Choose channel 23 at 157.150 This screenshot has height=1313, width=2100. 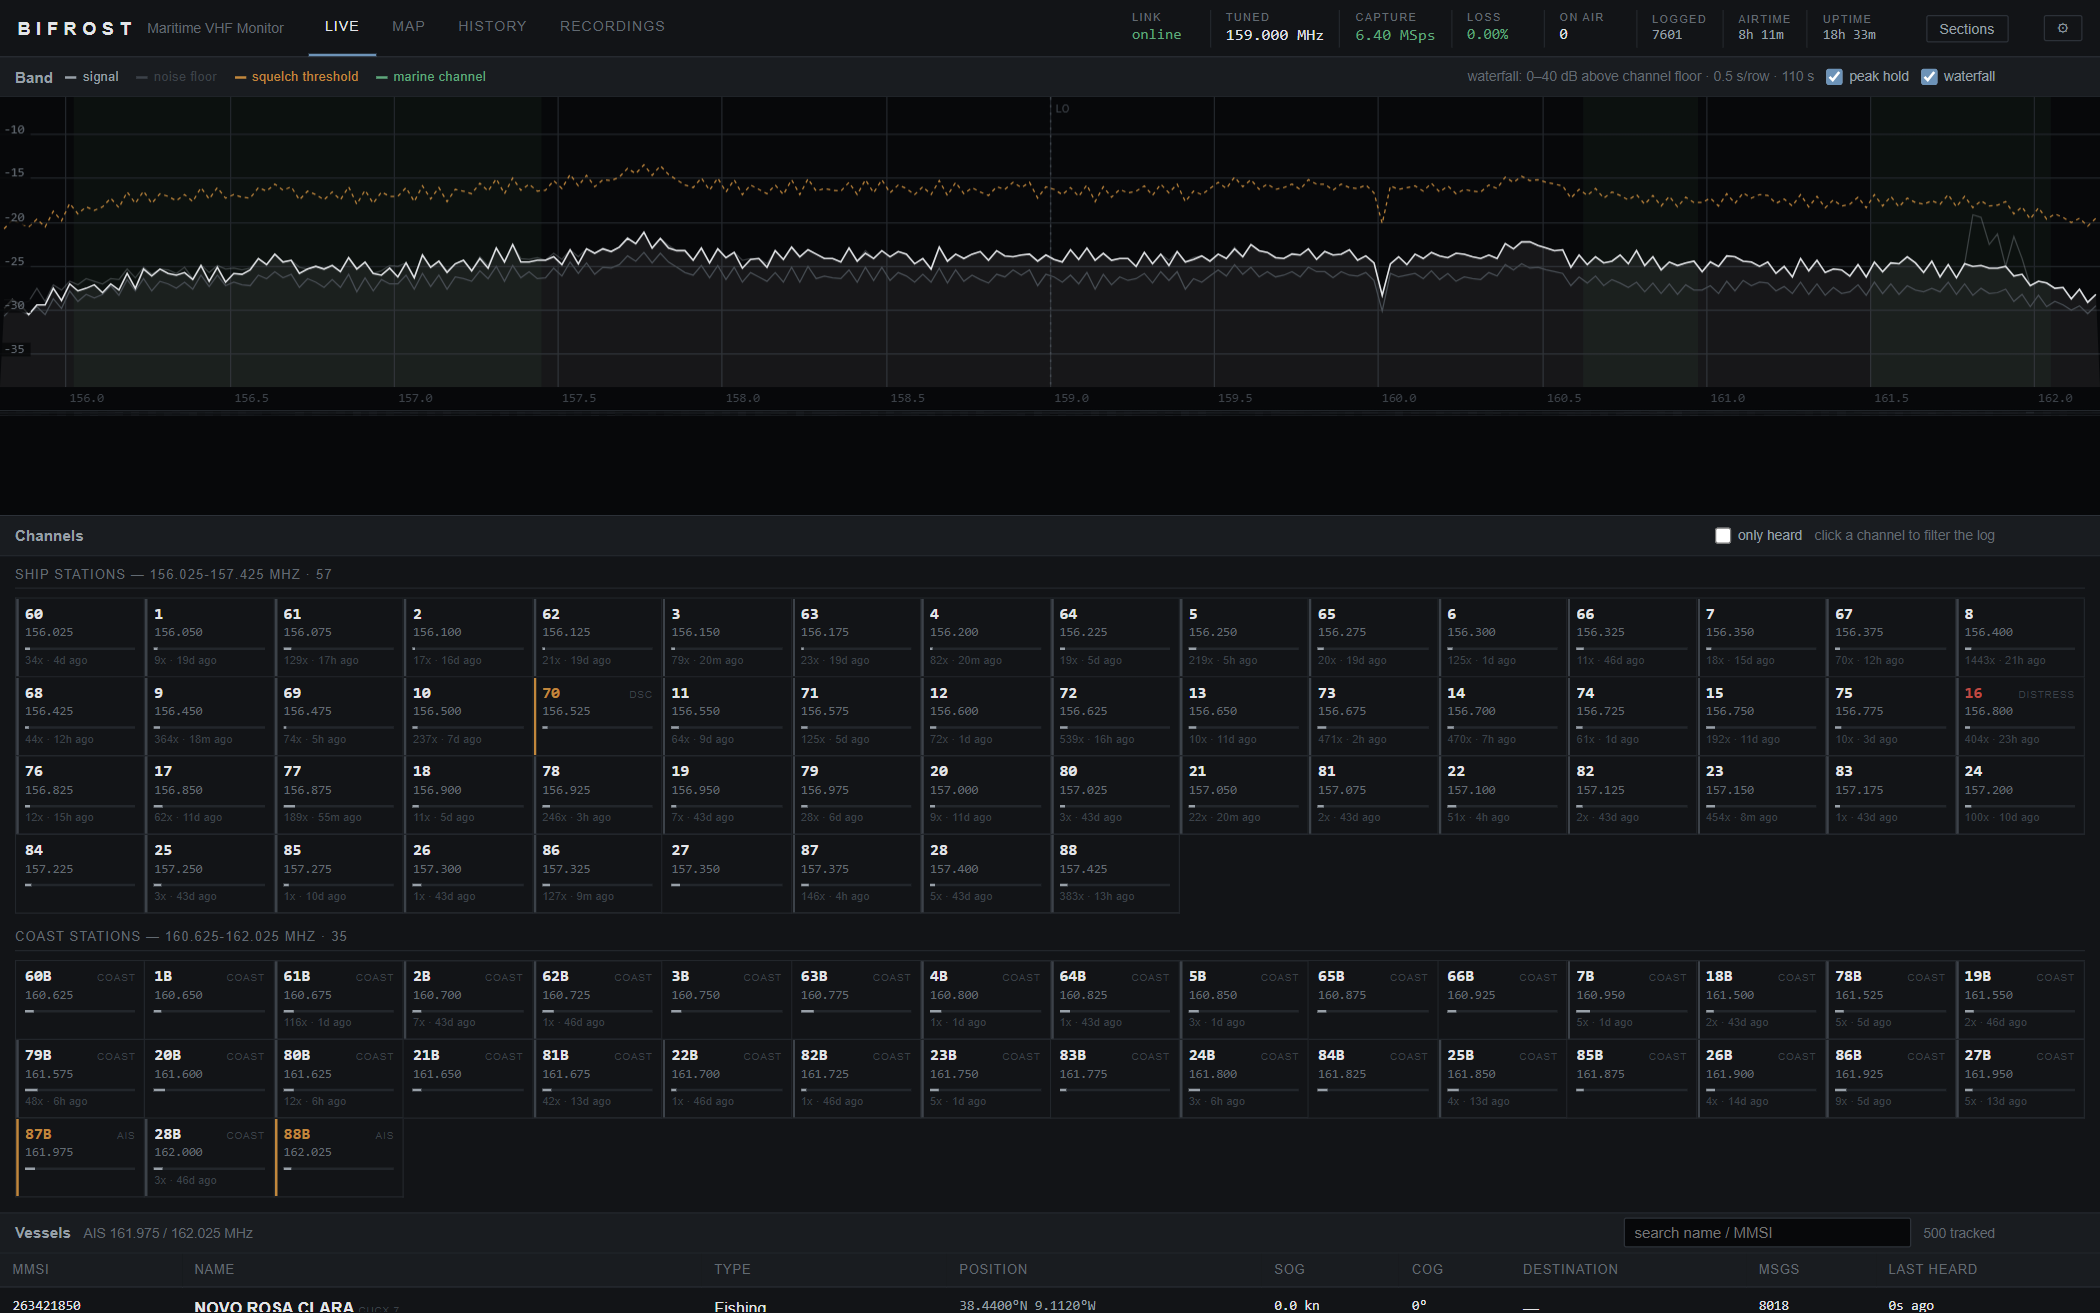point(1761,795)
